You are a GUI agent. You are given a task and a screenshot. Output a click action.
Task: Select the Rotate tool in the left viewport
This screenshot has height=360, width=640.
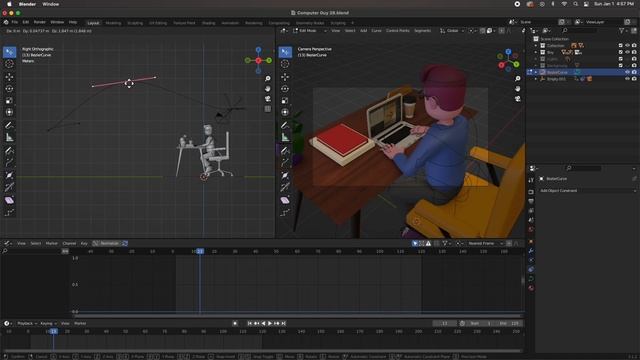pyautogui.click(x=9, y=89)
